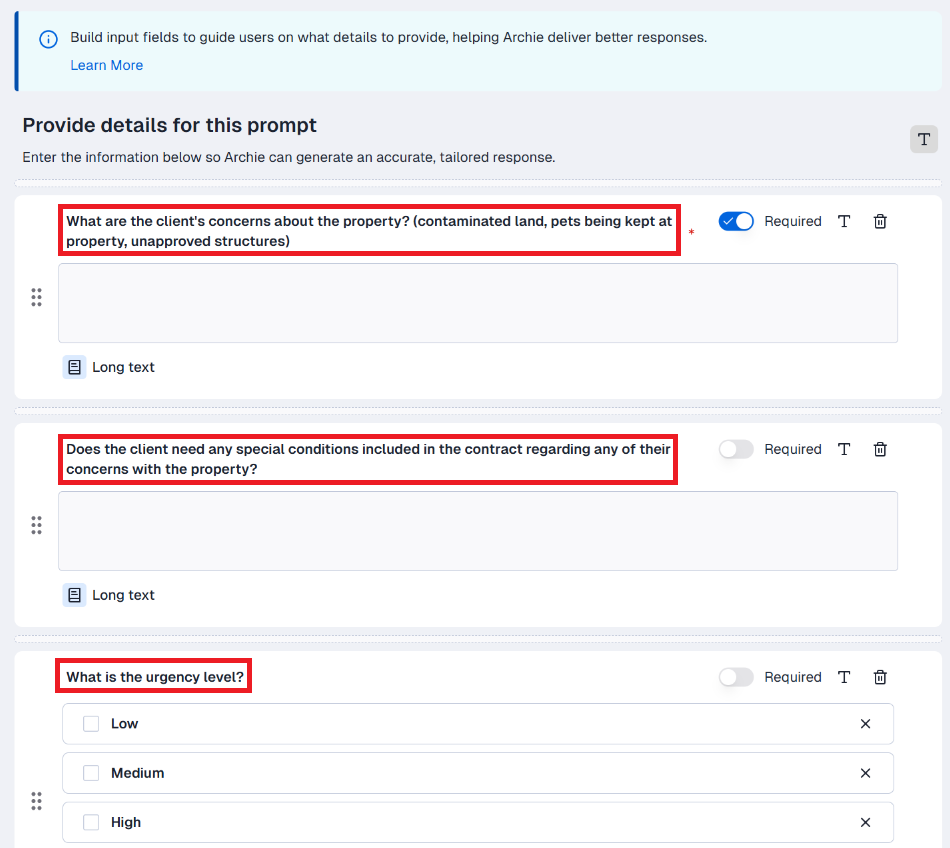
Task: Delete the client's concerns question field
Action: coord(880,222)
